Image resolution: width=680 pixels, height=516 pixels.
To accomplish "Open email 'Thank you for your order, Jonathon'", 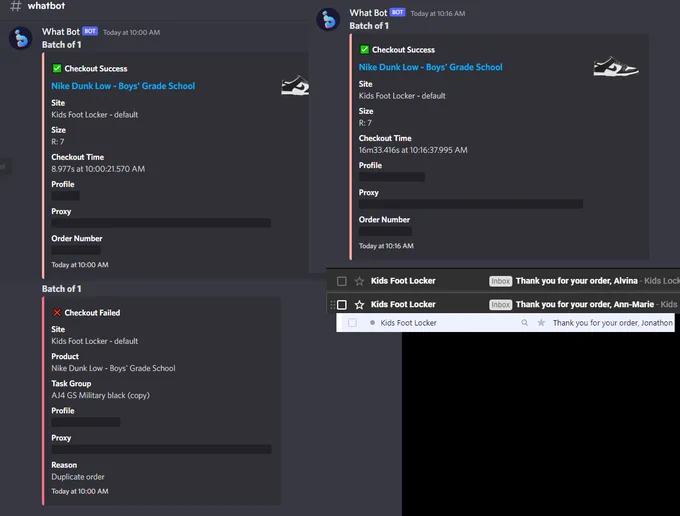I will 612,323.
